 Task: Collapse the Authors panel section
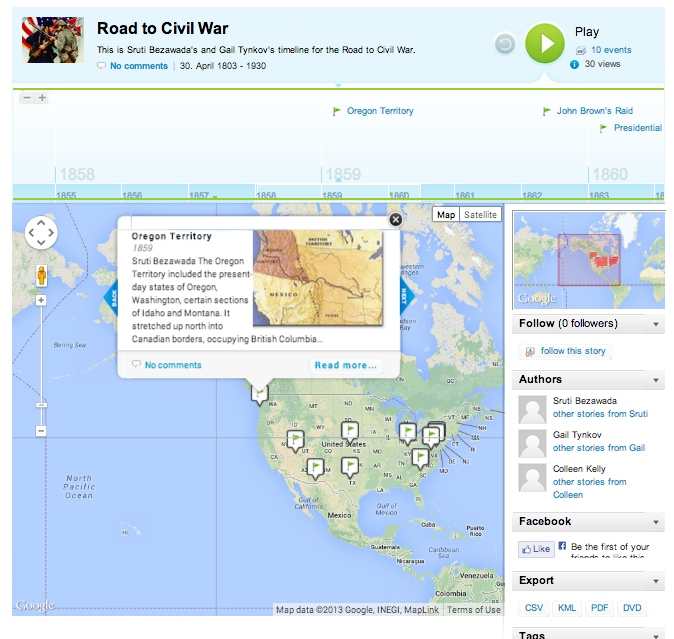(x=656, y=380)
